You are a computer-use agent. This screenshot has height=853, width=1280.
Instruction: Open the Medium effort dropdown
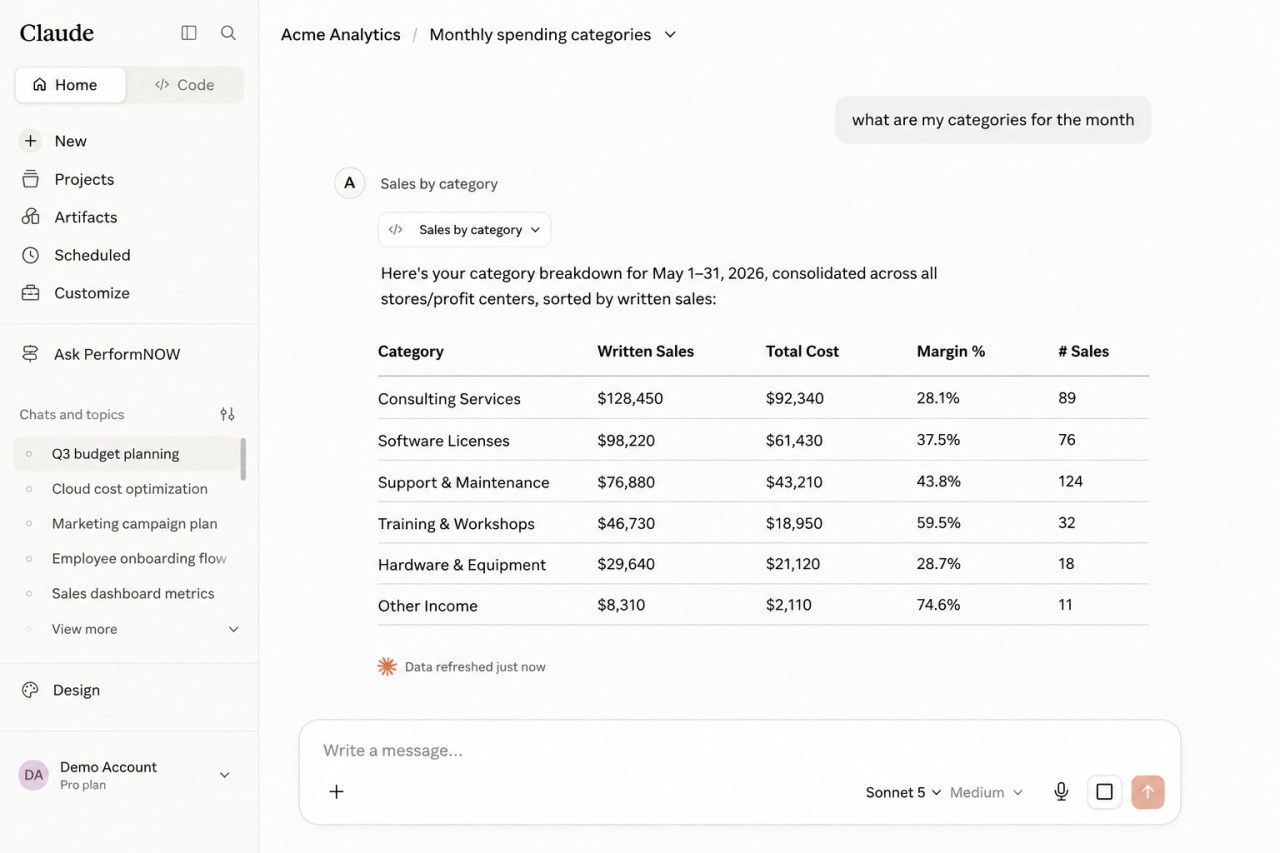tap(986, 792)
